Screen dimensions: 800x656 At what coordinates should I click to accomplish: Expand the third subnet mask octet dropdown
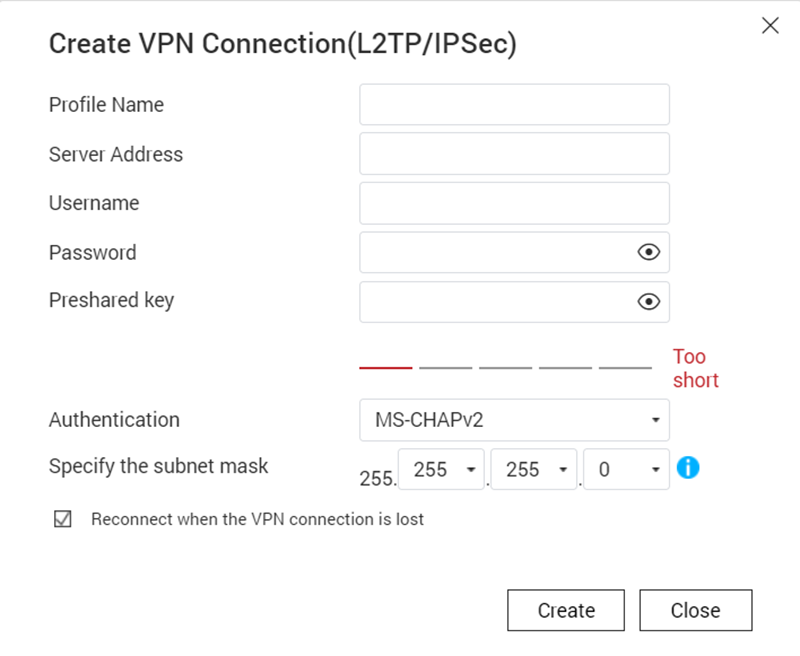click(534, 469)
